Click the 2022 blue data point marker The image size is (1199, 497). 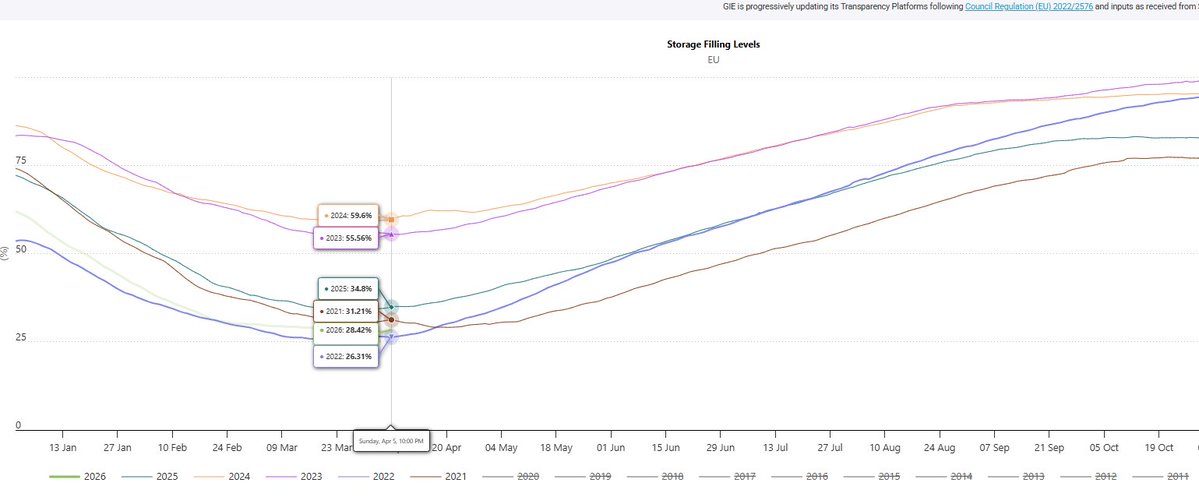[x=392, y=336]
